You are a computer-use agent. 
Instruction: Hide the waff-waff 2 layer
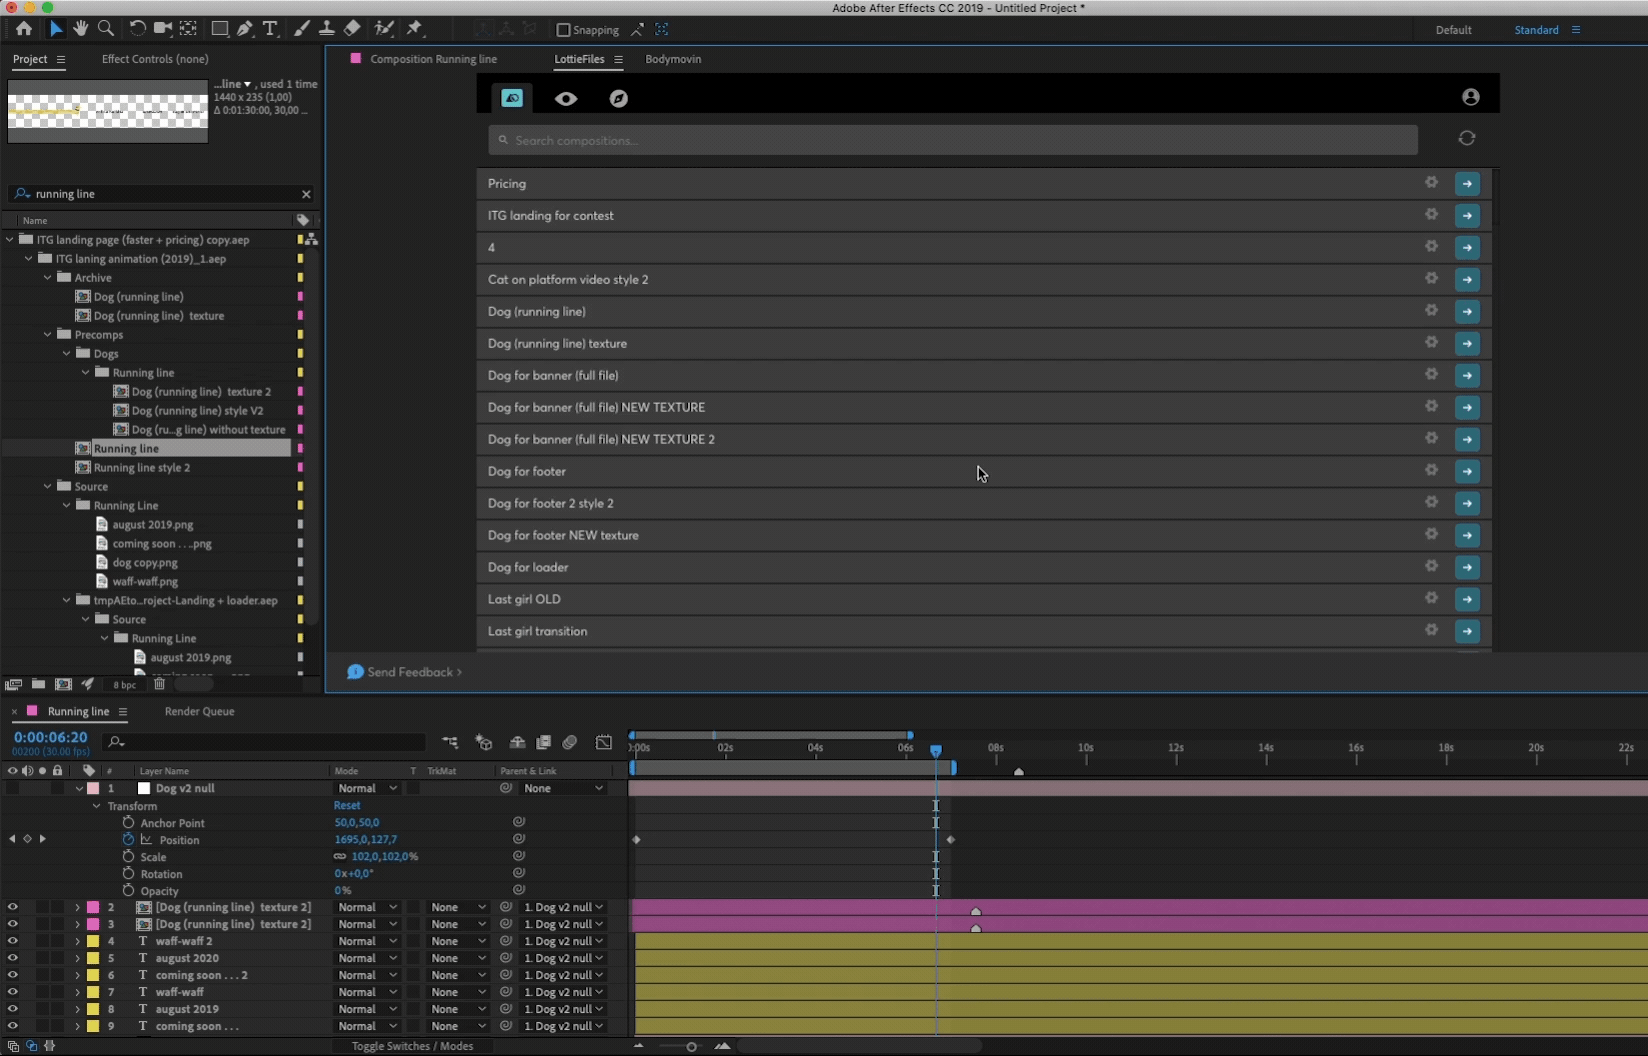point(12,941)
